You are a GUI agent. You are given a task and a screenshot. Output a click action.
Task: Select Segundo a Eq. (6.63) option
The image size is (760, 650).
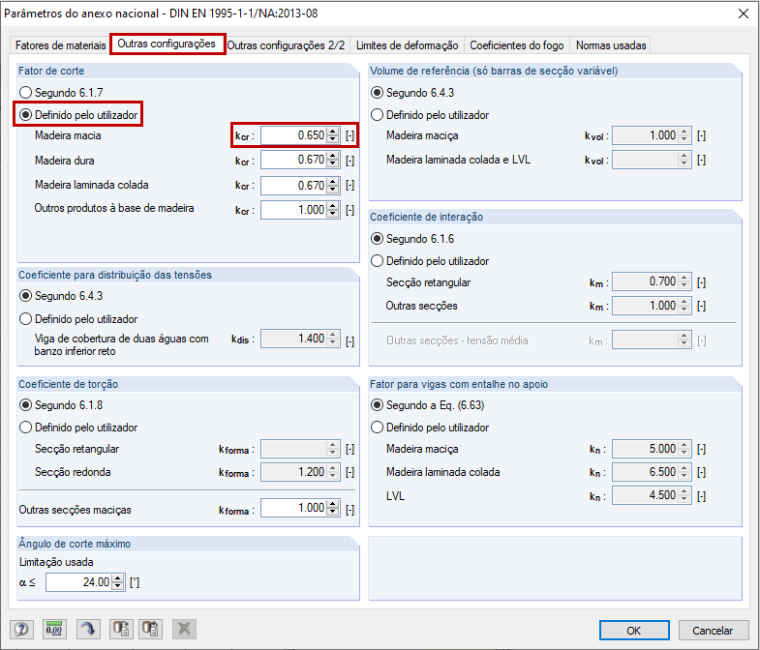[x=428, y=405]
